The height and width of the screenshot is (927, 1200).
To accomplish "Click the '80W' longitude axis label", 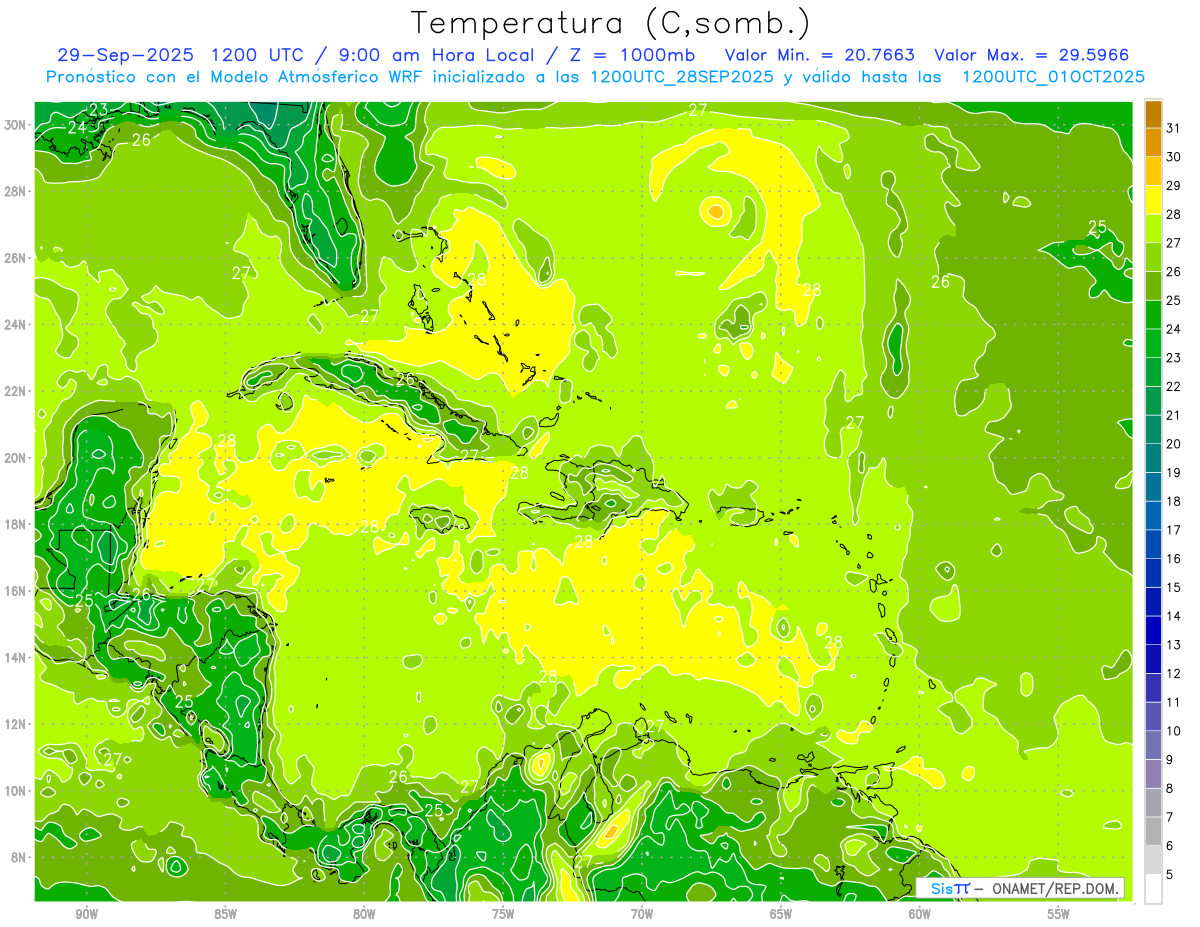I will pos(364,914).
